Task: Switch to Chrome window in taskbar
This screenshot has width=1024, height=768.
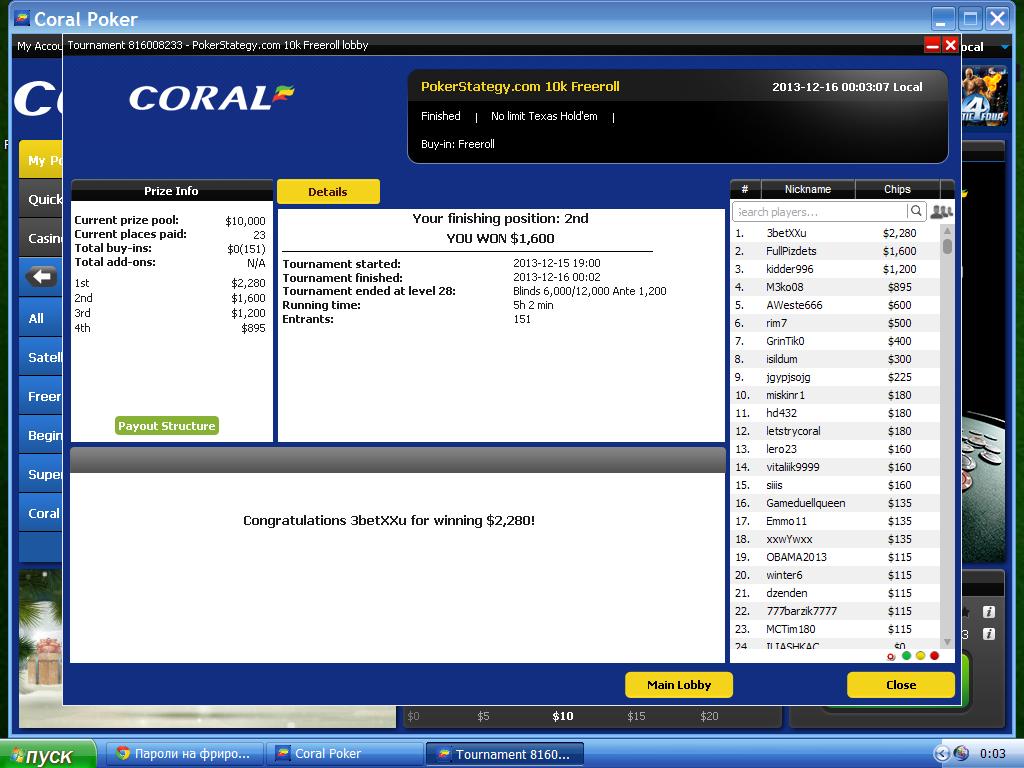Action: tap(185, 754)
